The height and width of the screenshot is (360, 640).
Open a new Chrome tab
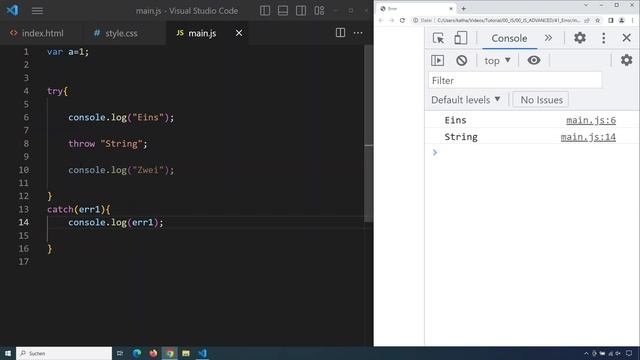pos(463,8)
